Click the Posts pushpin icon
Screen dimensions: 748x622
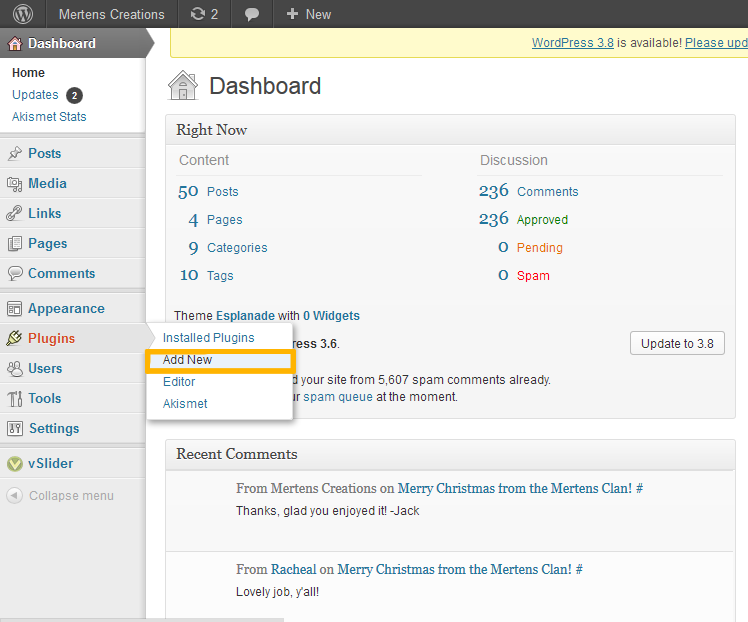tap(15, 153)
